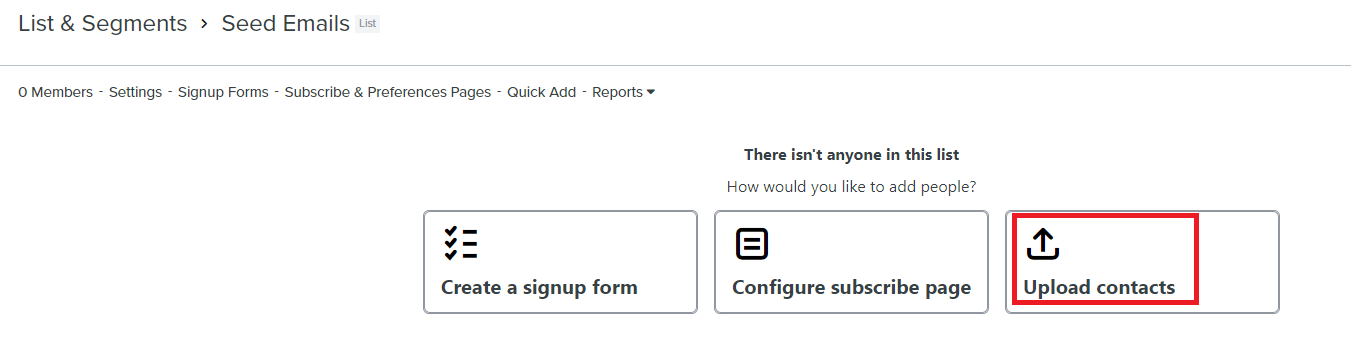Click the horizontal divider below the breadcrumb
This screenshot has height=361, width=1351.
pyautogui.click(x=675, y=66)
